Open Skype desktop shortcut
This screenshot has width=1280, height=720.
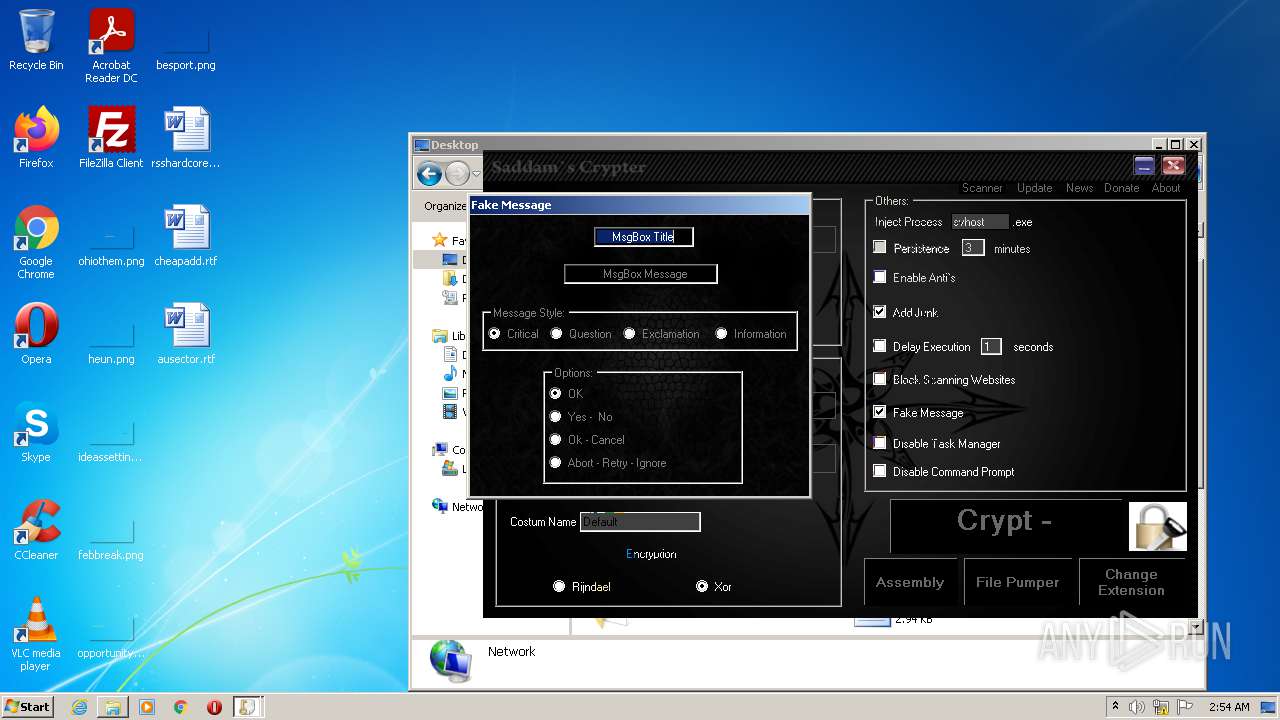coord(36,432)
